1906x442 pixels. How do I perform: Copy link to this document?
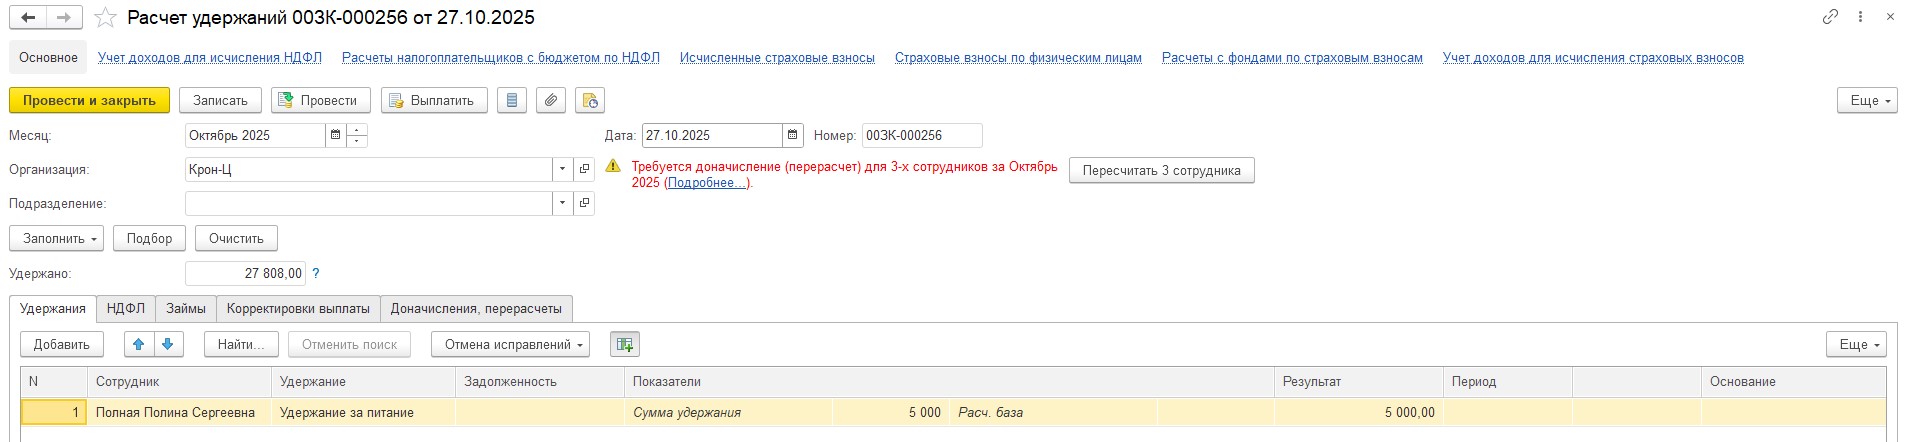[x=1830, y=17]
